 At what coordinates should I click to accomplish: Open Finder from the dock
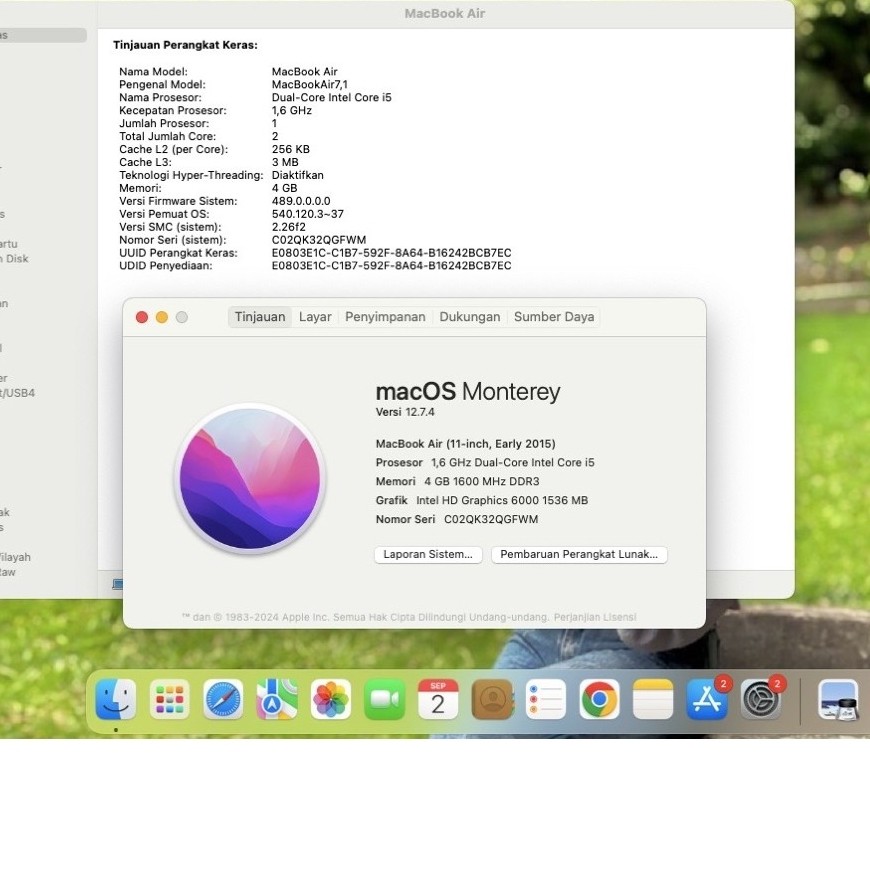115,699
